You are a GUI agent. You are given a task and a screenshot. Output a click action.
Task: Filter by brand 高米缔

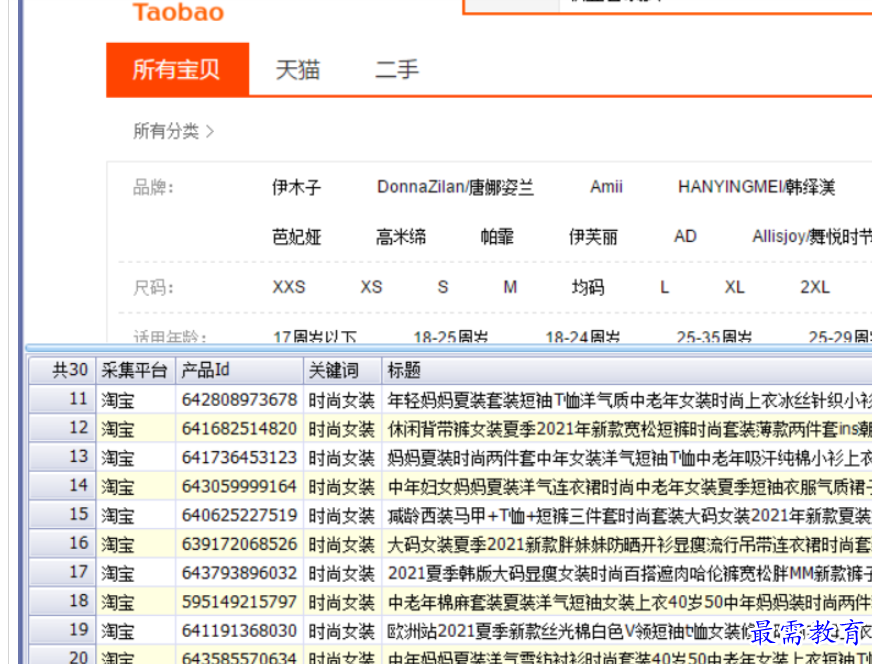point(401,237)
